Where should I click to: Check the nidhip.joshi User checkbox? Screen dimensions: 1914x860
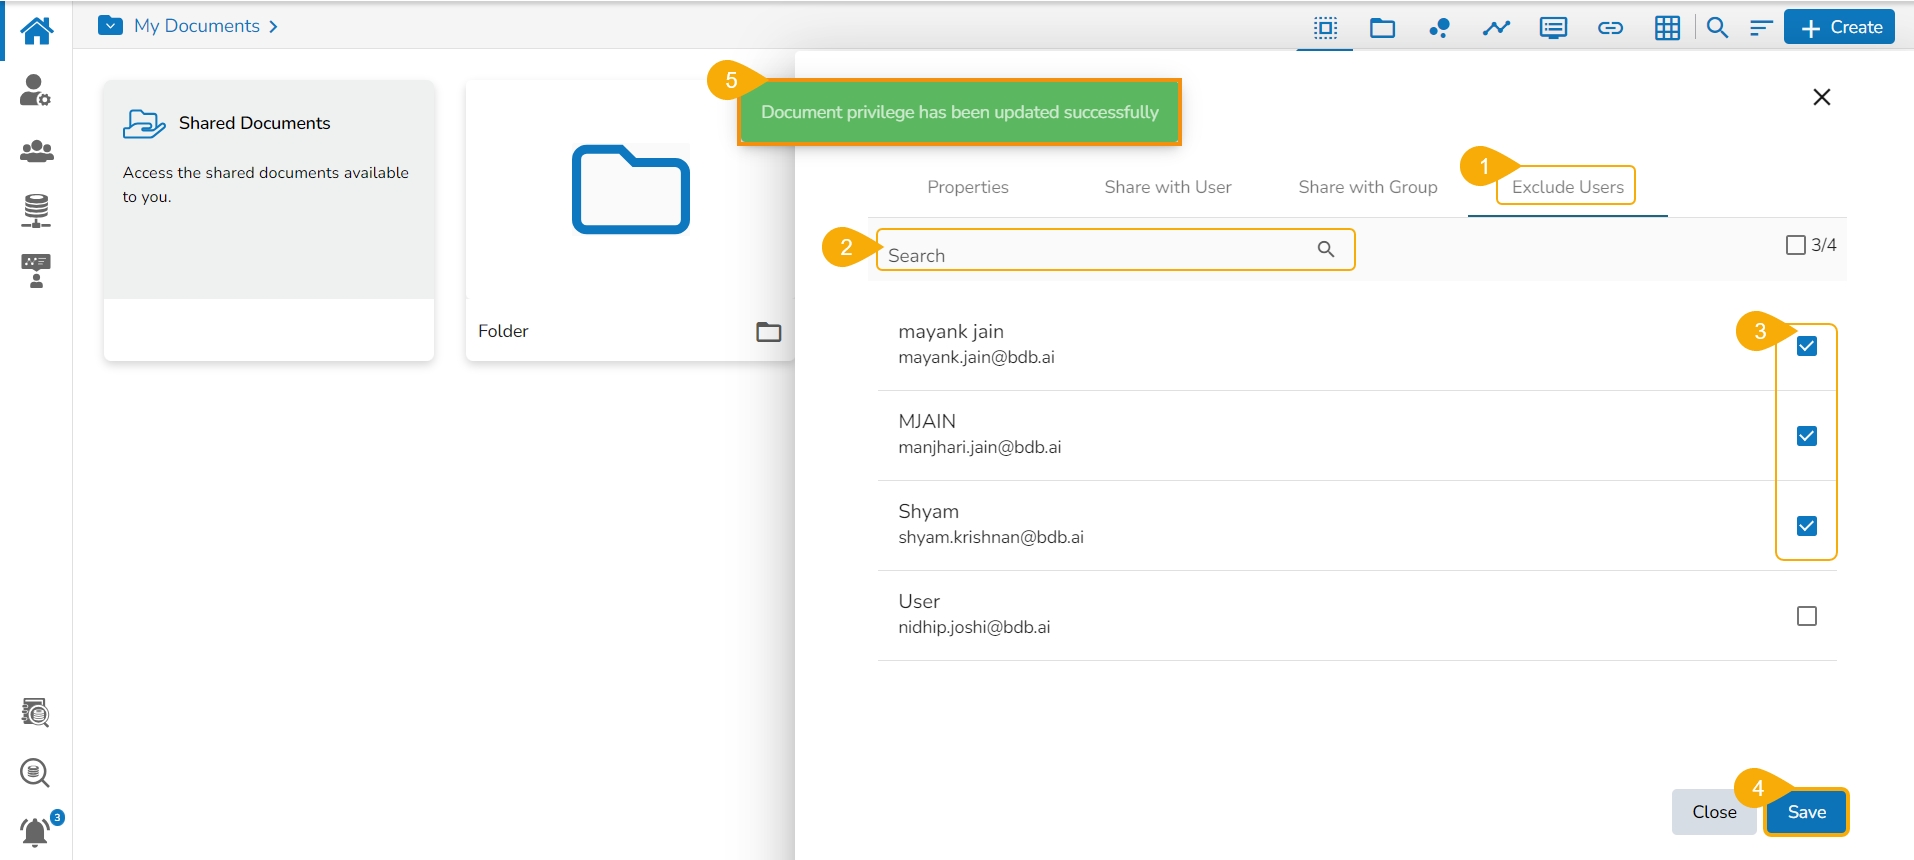tap(1806, 616)
